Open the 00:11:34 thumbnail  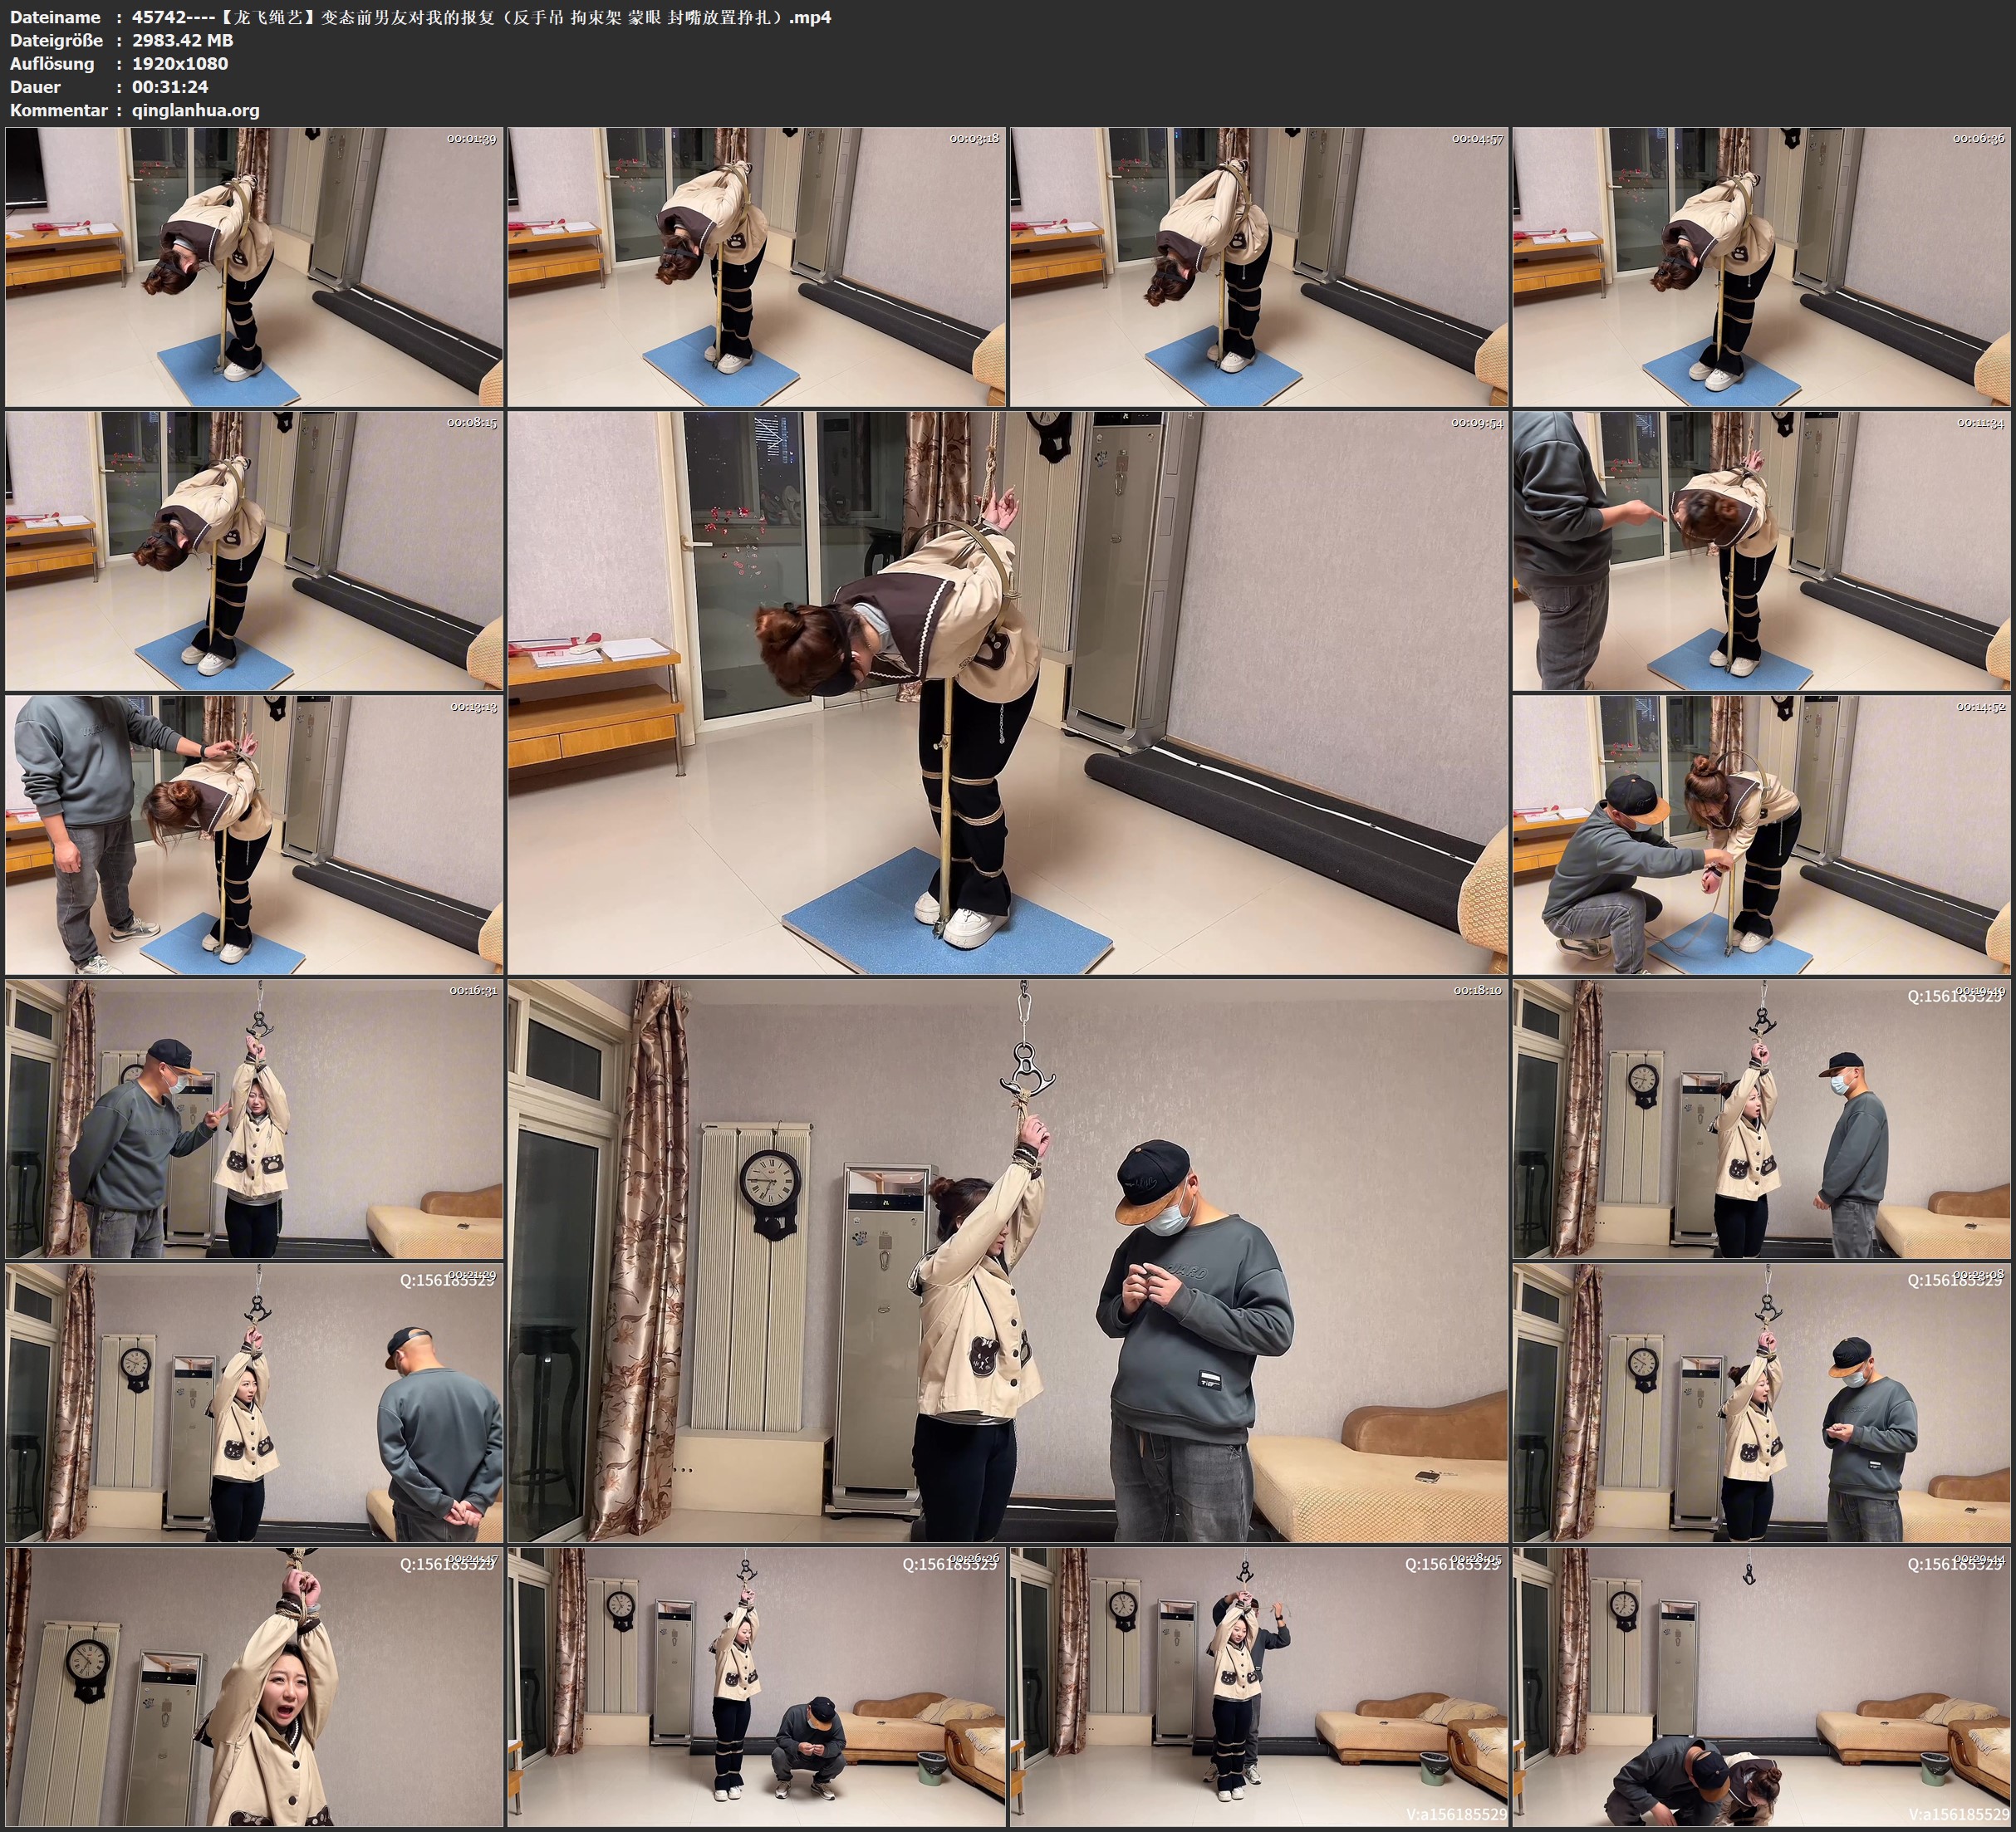1761,550
